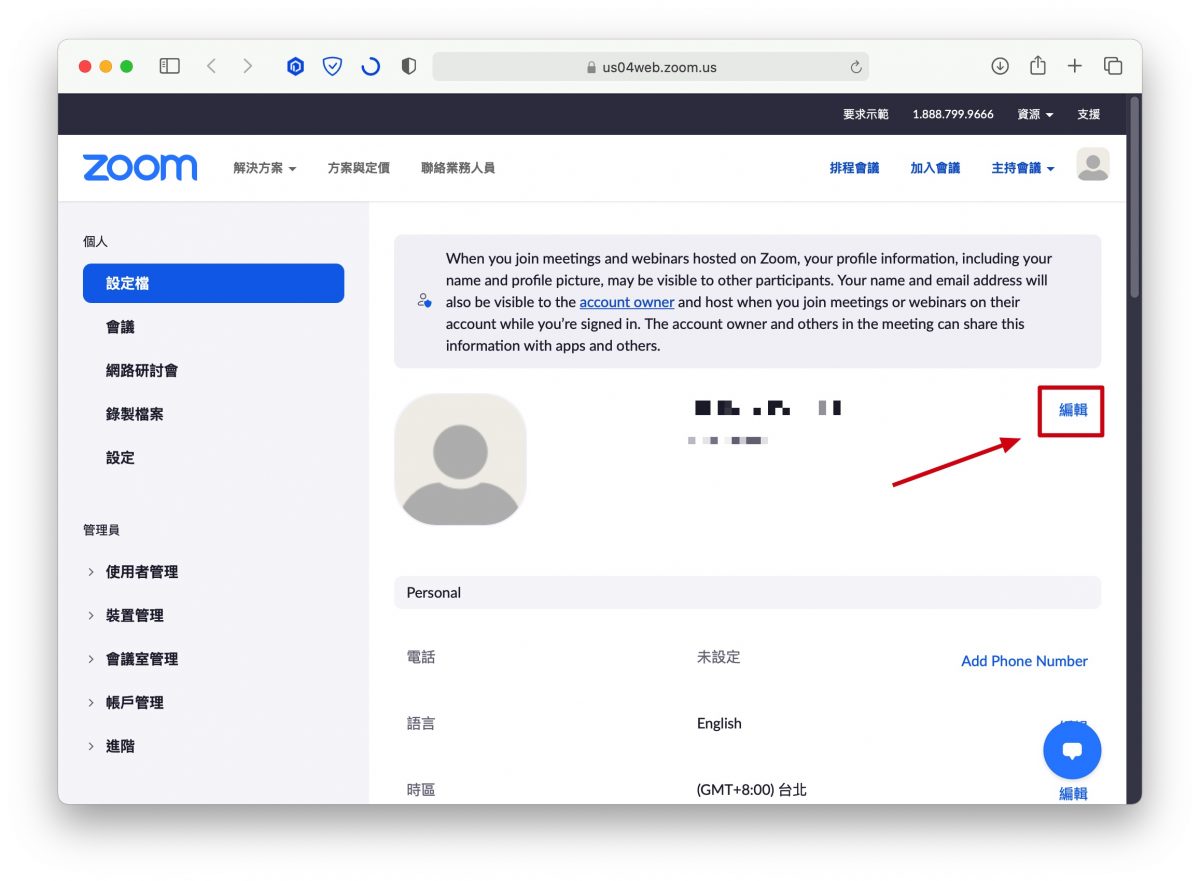Show Safari tab overview icon
The width and height of the screenshot is (1200, 881).
pos(1113,66)
